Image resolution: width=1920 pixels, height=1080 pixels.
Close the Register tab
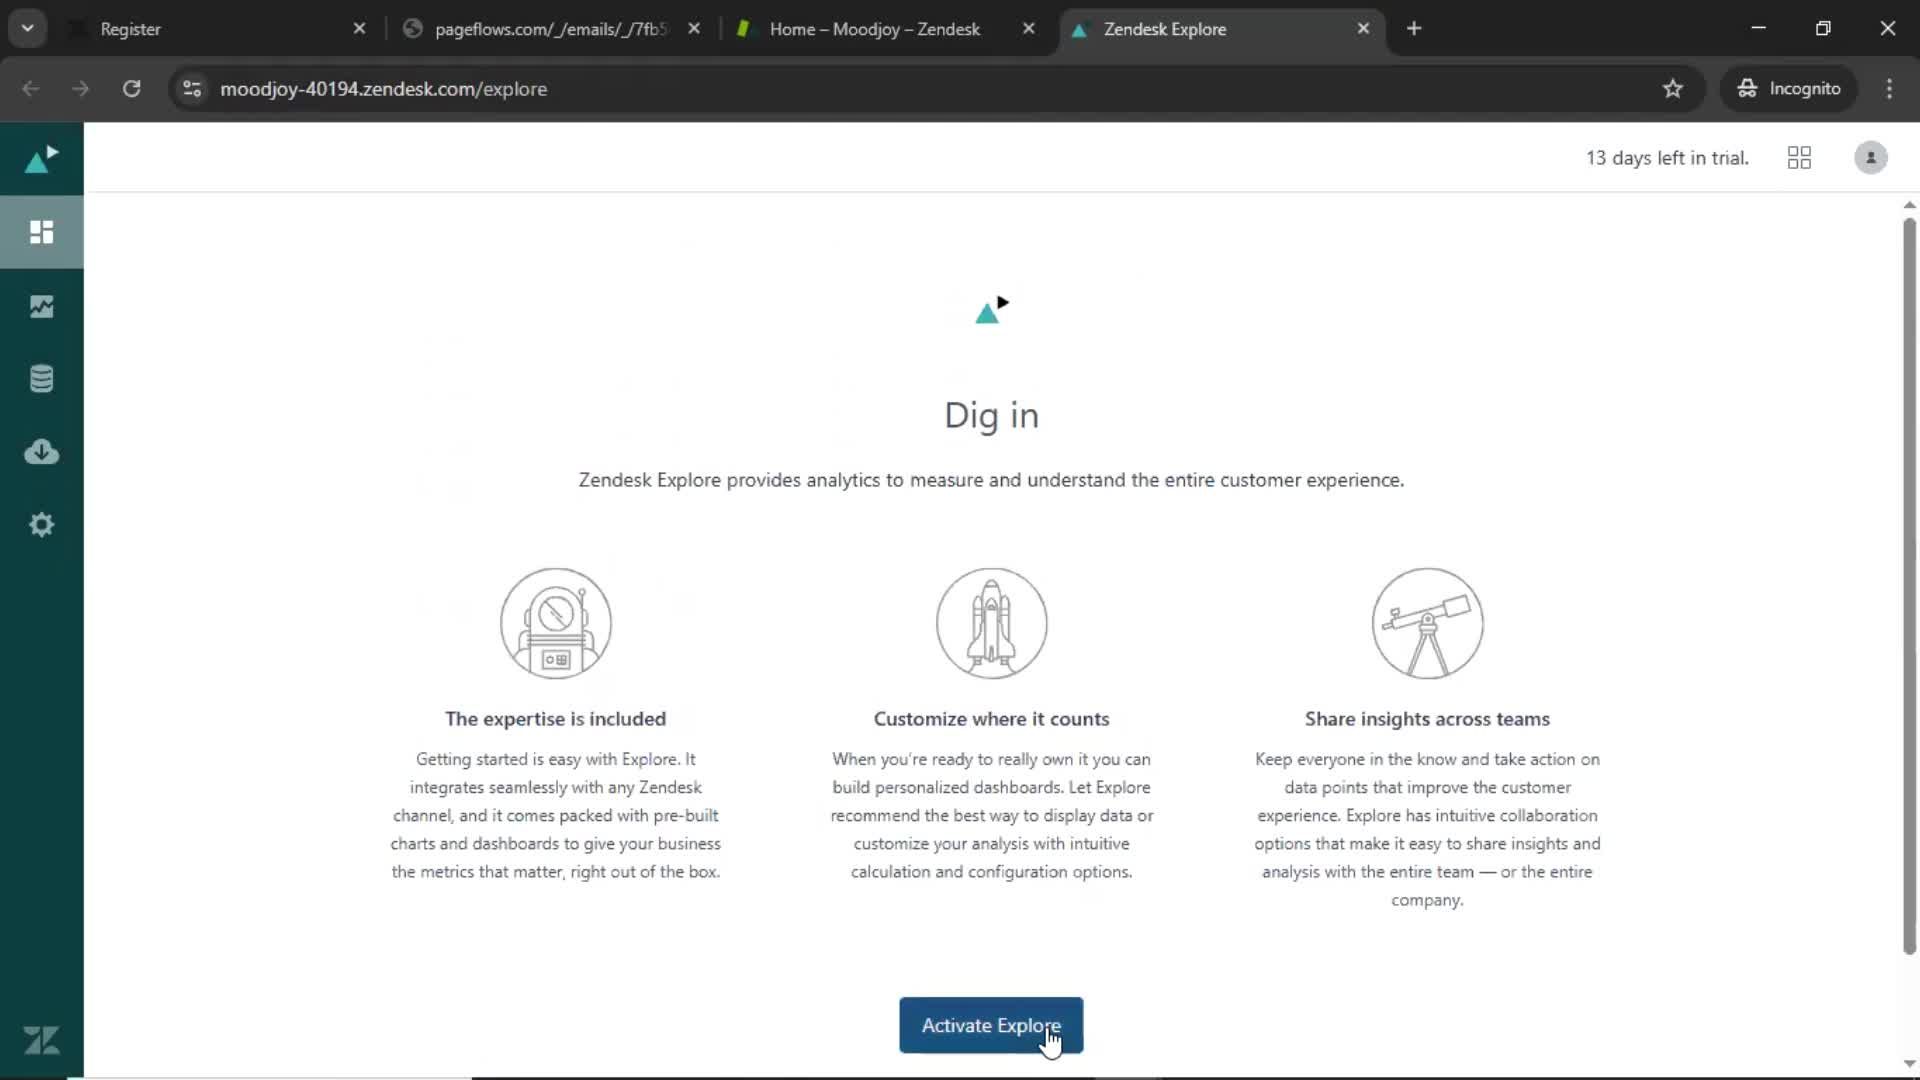click(x=359, y=29)
